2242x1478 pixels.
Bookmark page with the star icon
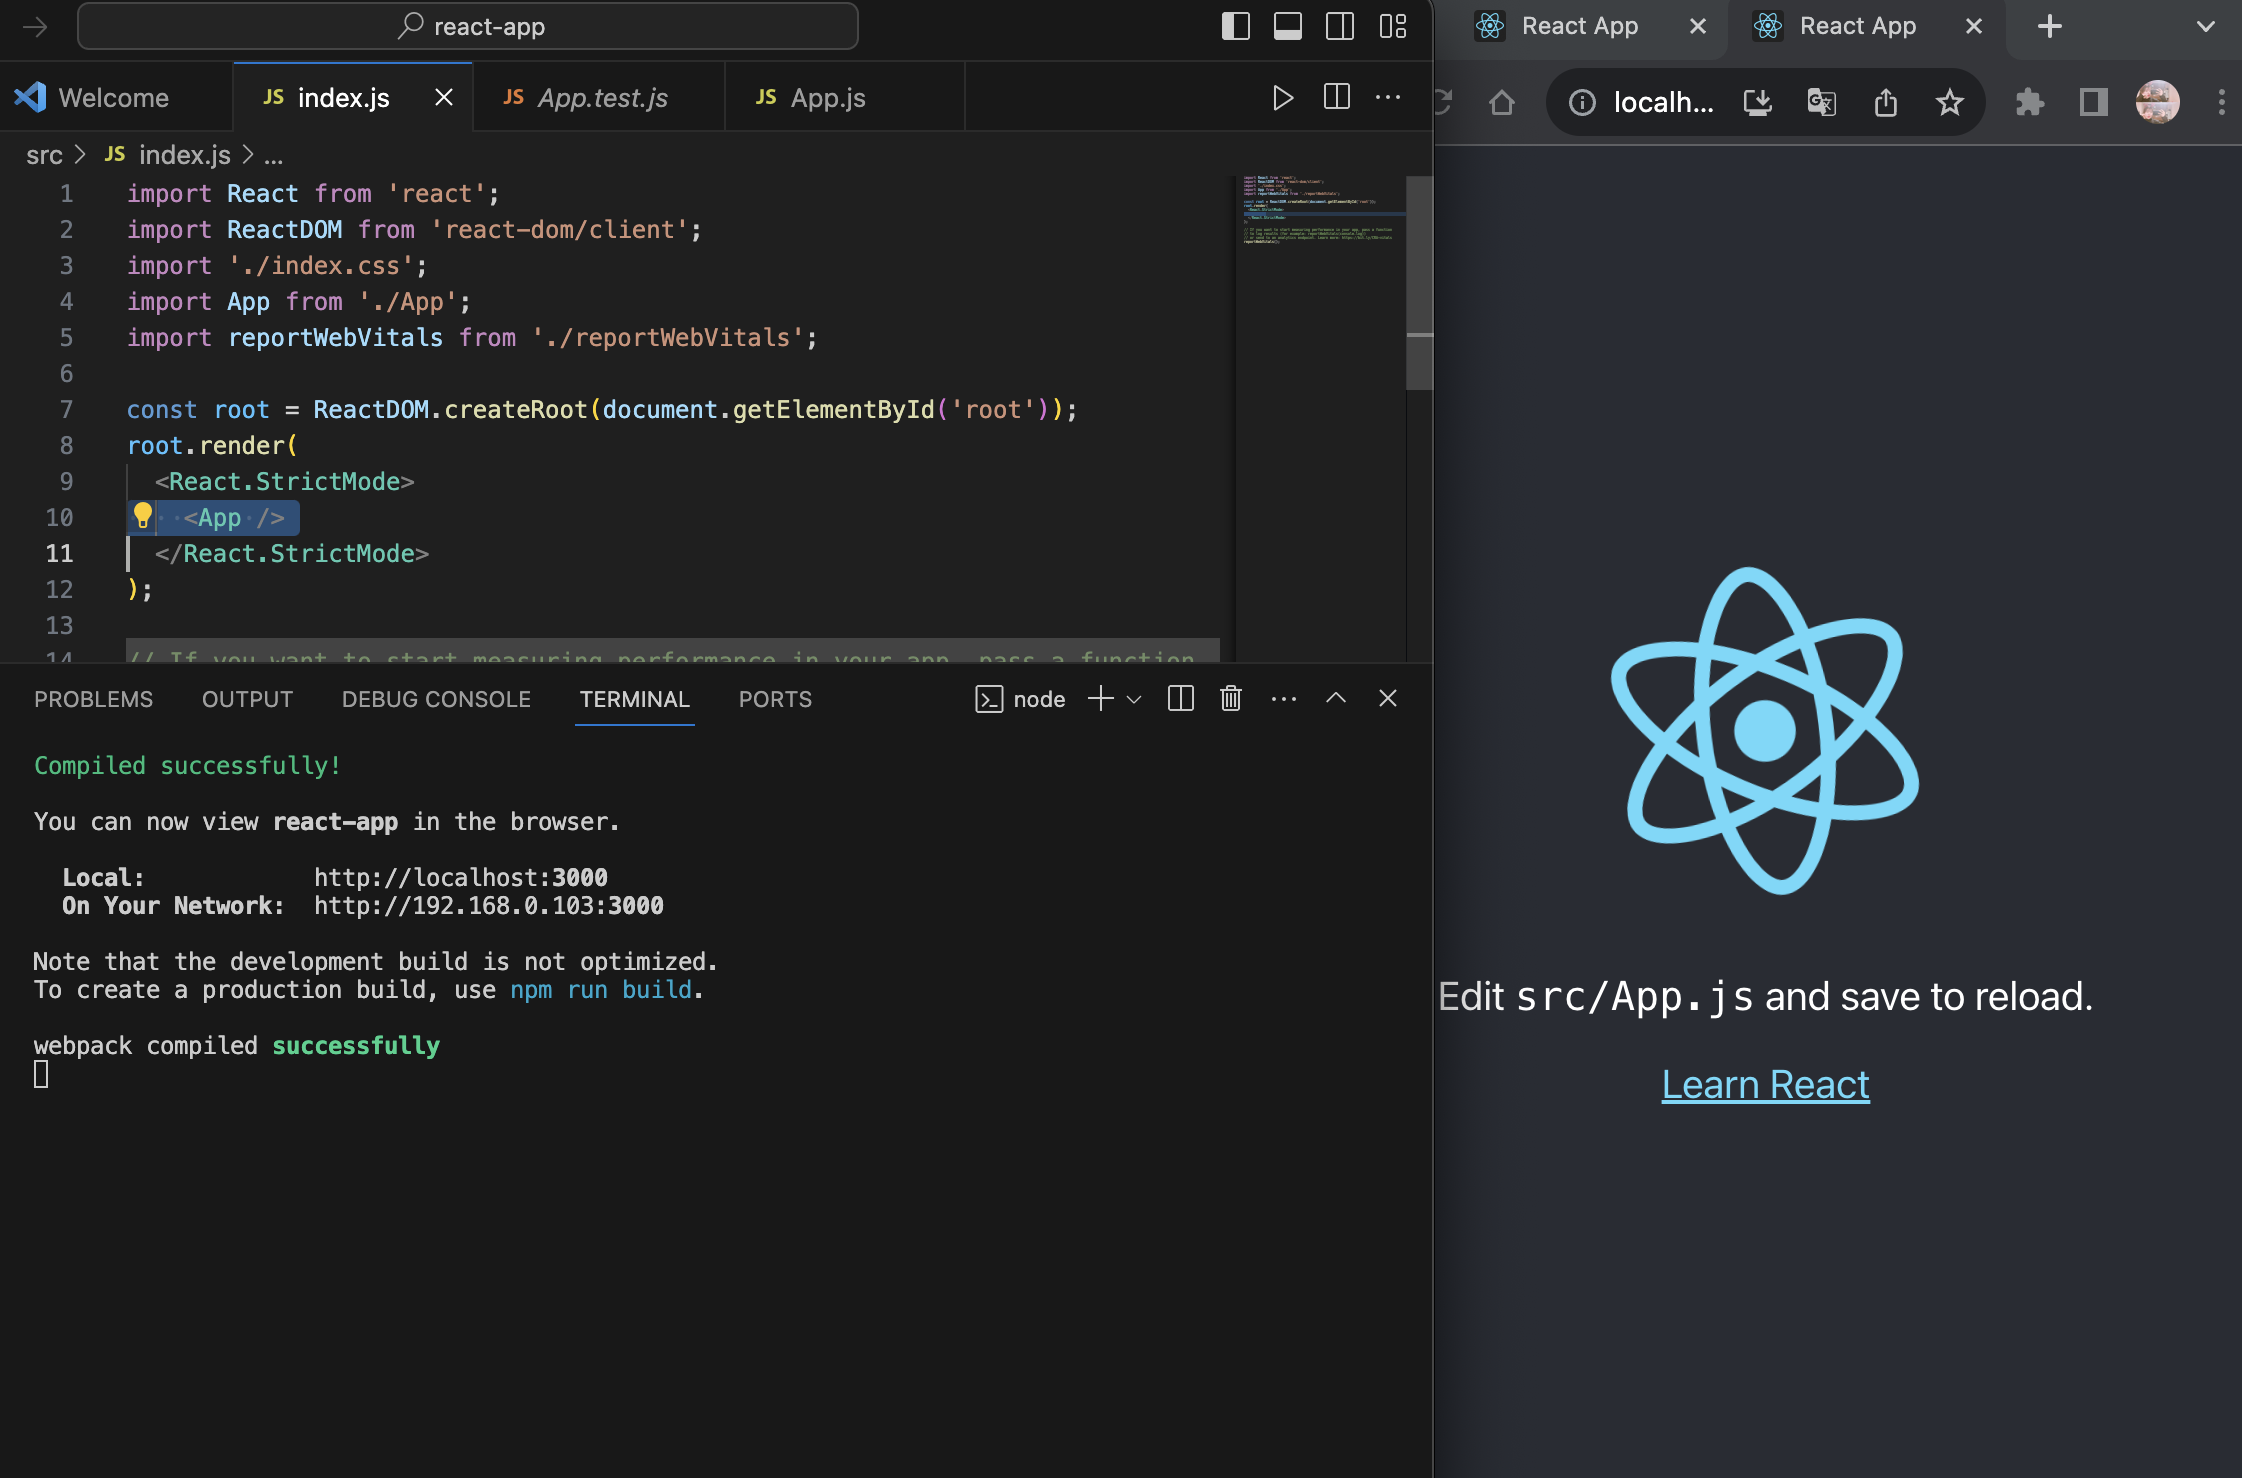[x=1949, y=102]
